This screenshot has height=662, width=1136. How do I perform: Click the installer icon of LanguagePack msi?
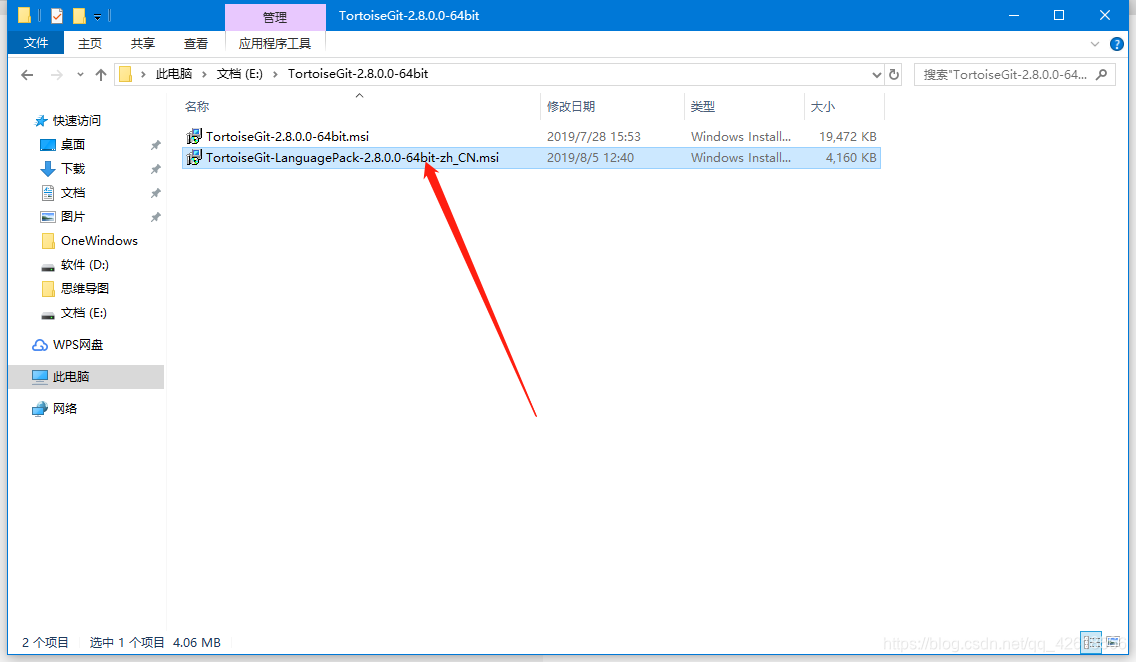click(x=193, y=157)
